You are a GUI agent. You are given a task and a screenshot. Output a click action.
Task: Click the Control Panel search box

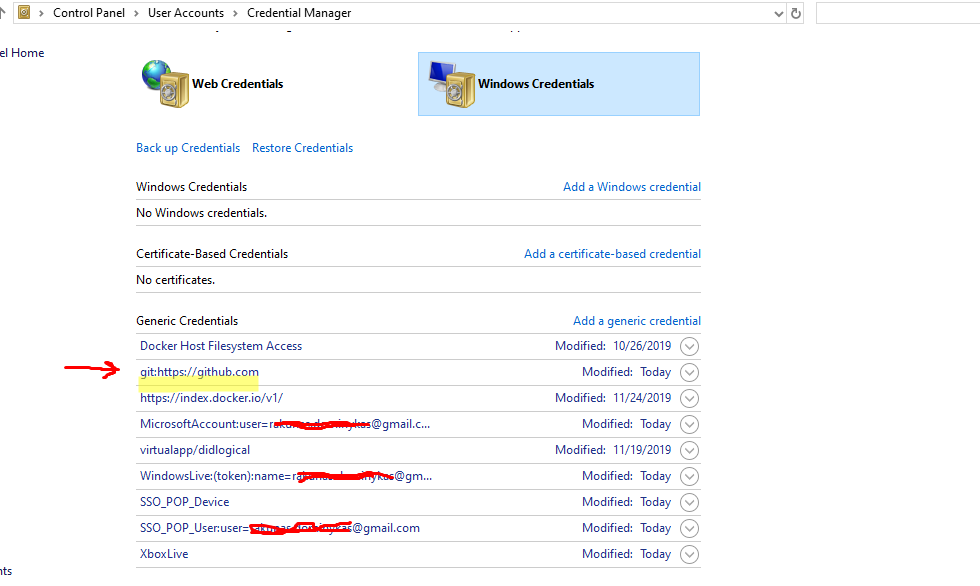[x=898, y=13]
